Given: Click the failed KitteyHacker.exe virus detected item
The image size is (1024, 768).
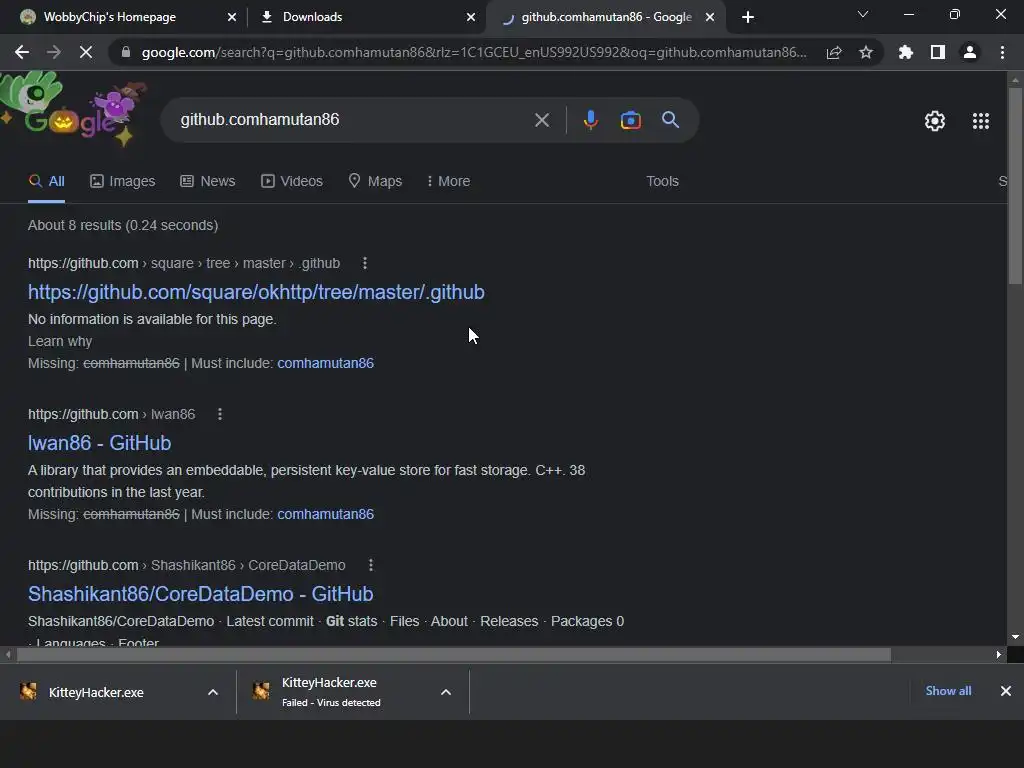Looking at the screenshot, I should (331, 692).
